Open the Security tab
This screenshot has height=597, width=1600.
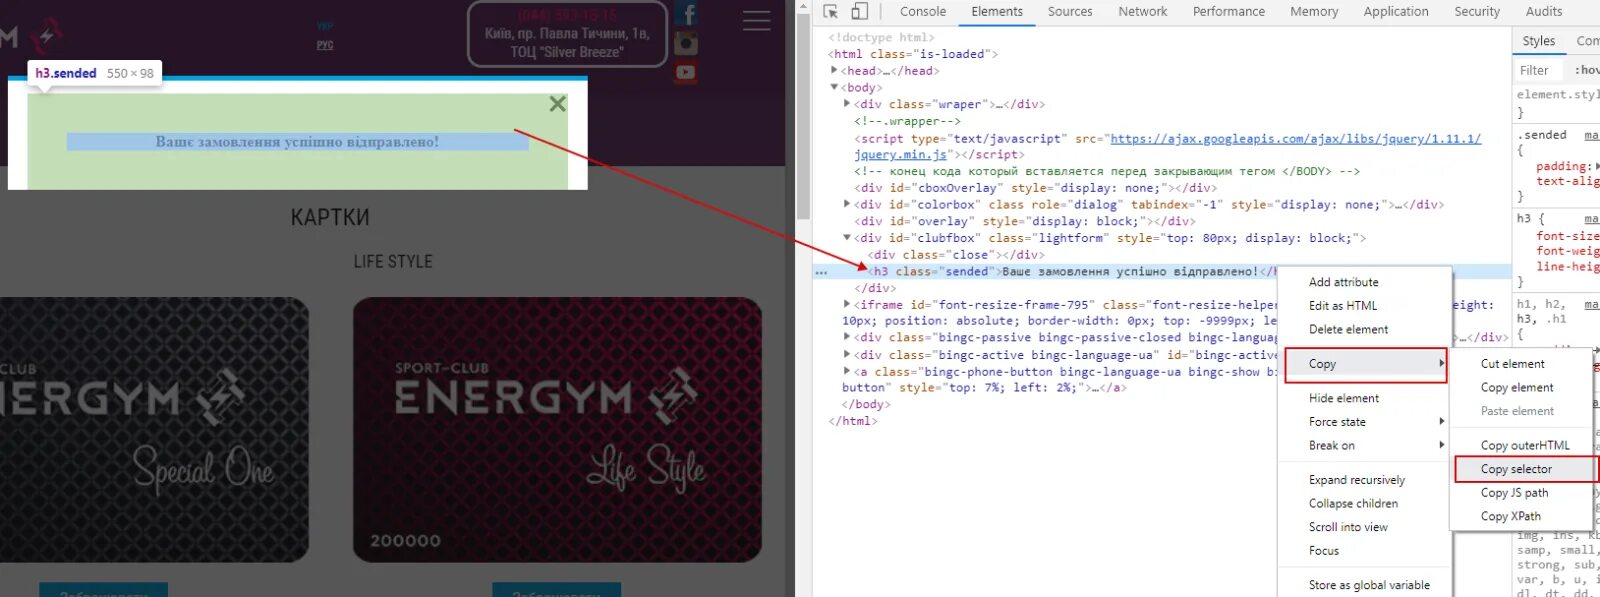click(1477, 12)
